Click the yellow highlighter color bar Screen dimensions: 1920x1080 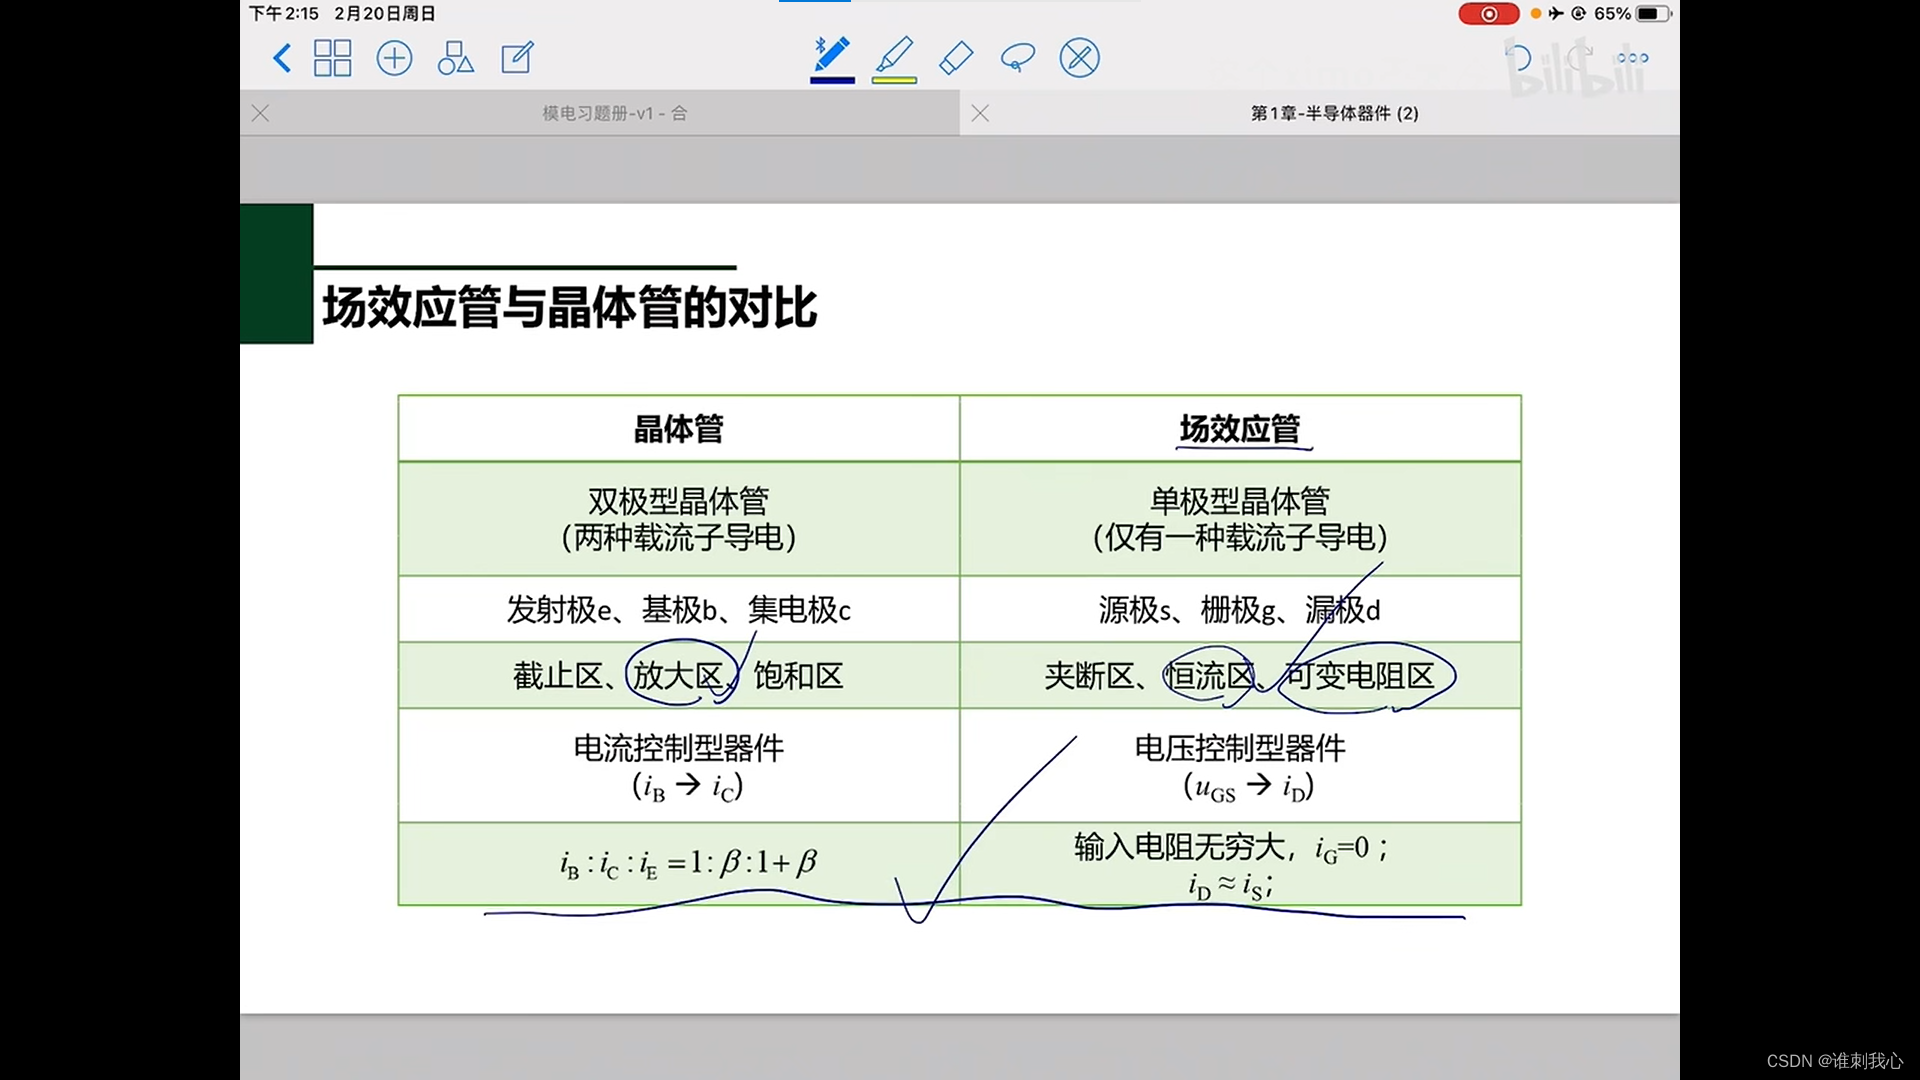[894, 80]
